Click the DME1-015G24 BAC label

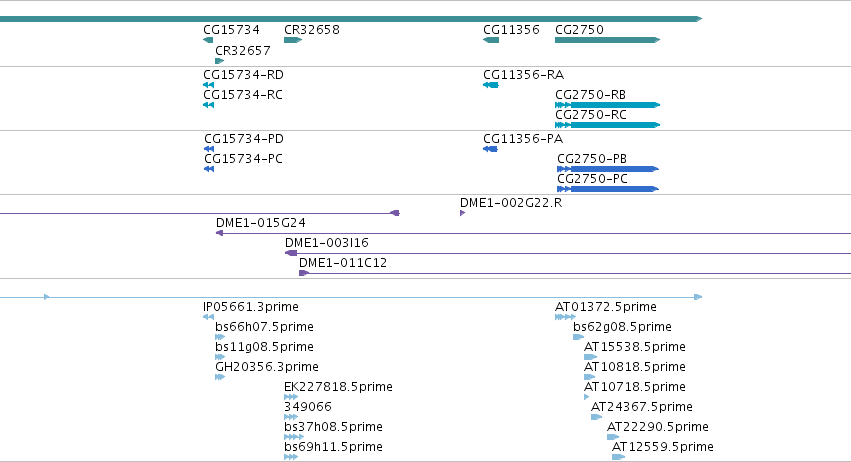[x=261, y=223]
